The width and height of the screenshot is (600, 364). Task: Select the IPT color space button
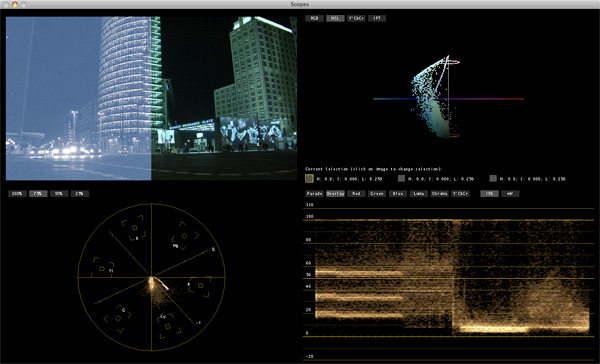pos(377,18)
